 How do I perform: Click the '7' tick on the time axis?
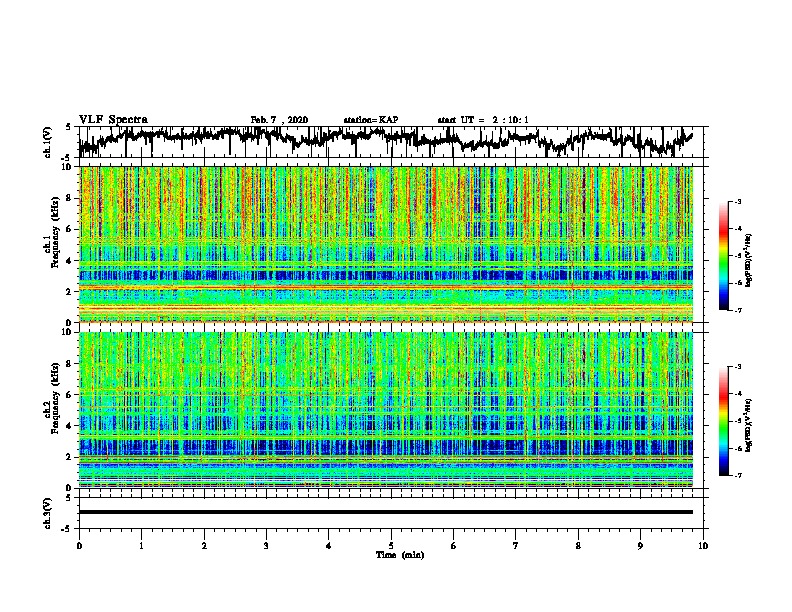pyautogui.click(x=516, y=546)
